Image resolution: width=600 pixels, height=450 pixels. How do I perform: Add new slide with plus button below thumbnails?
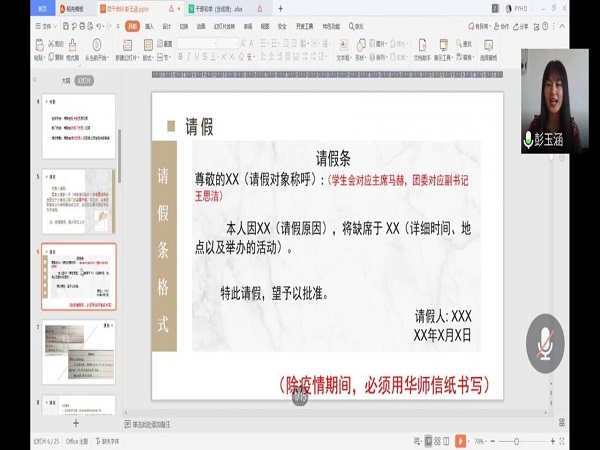pos(75,424)
